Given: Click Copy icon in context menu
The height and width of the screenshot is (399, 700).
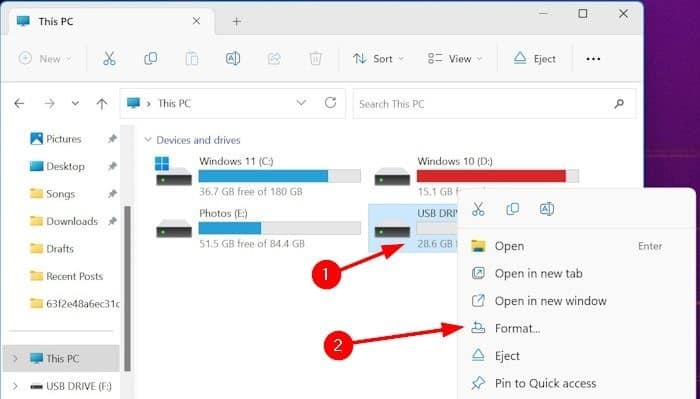Looking at the screenshot, I should pos(512,209).
